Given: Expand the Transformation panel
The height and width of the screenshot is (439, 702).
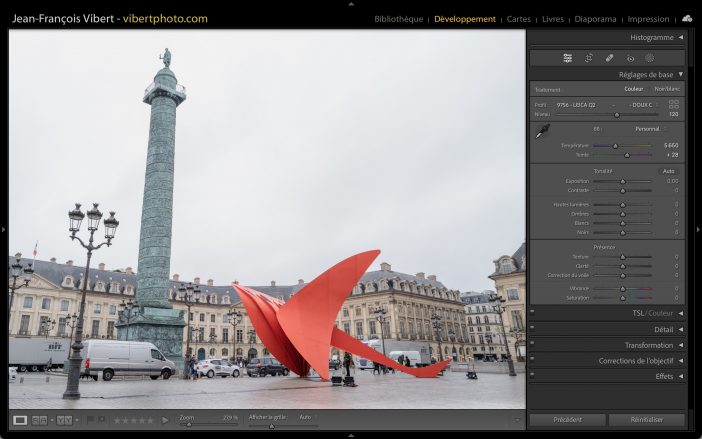Looking at the screenshot, I should (649, 345).
